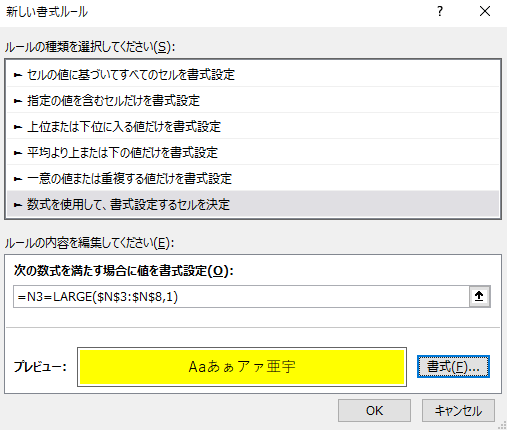The width and height of the screenshot is (507, 430).
Task: Click the ルールの種類を選択してください(S) label
Action: (90, 47)
